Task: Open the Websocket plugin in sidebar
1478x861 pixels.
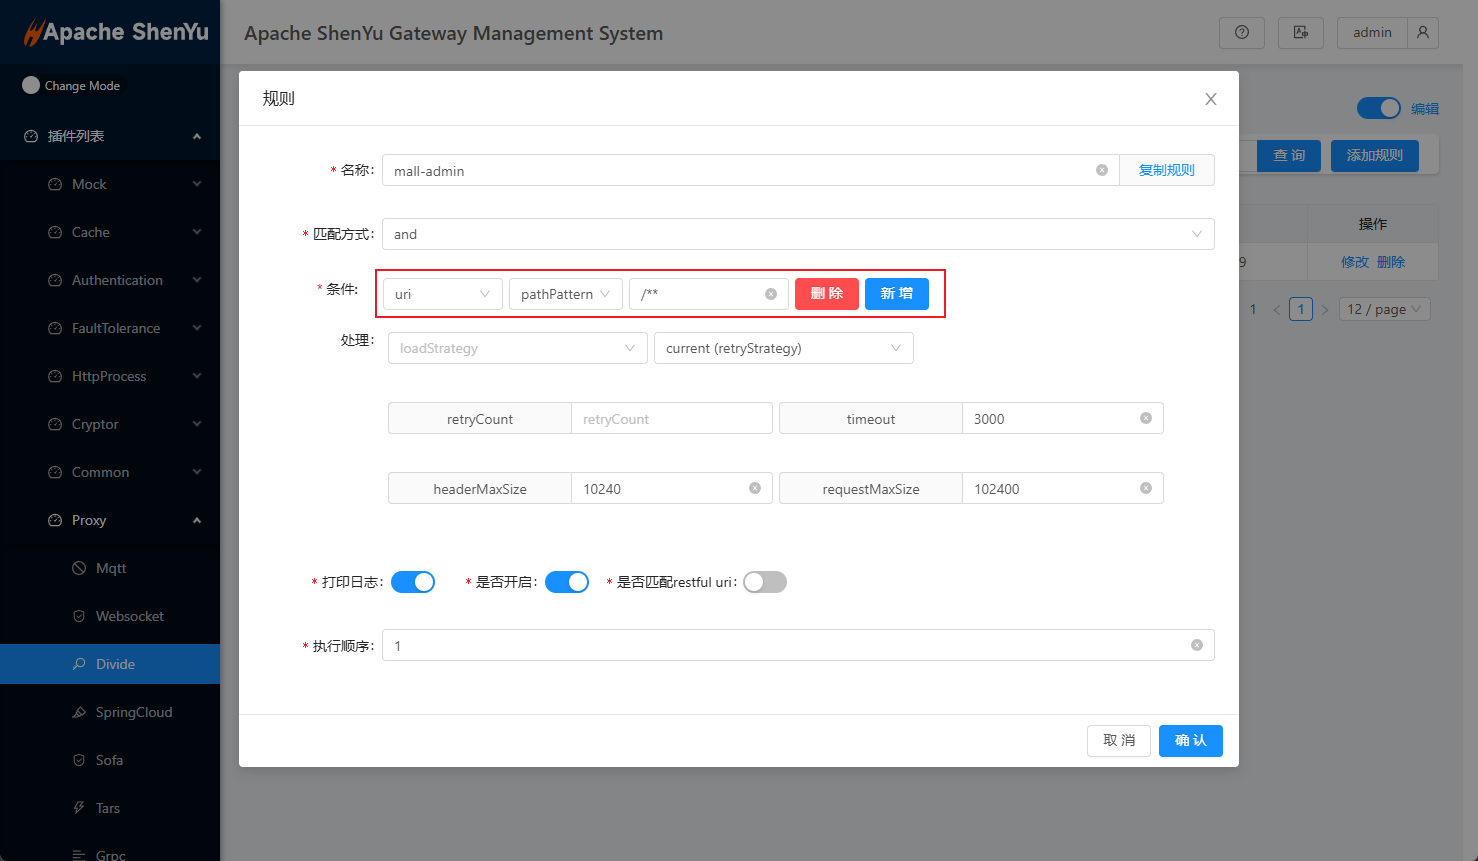Action: 129,616
